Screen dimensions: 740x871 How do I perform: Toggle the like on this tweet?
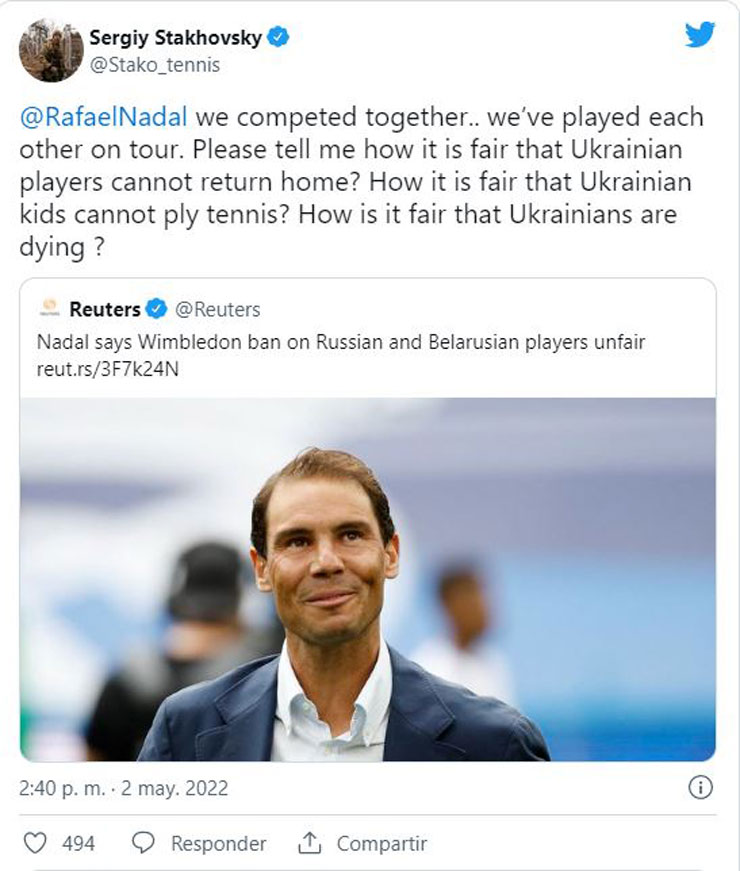(35, 842)
